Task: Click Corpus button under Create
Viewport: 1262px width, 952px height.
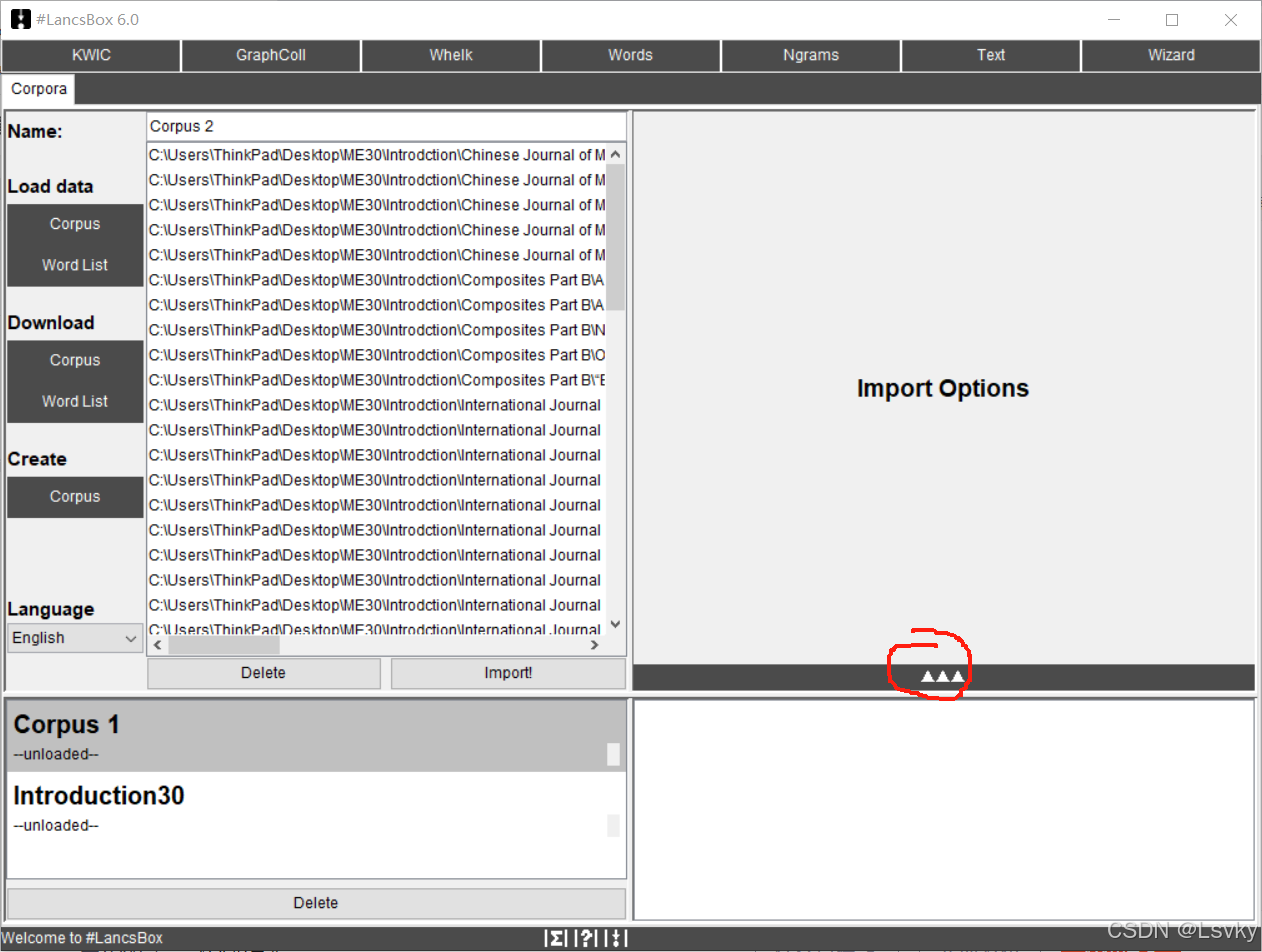Action: click(x=75, y=496)
